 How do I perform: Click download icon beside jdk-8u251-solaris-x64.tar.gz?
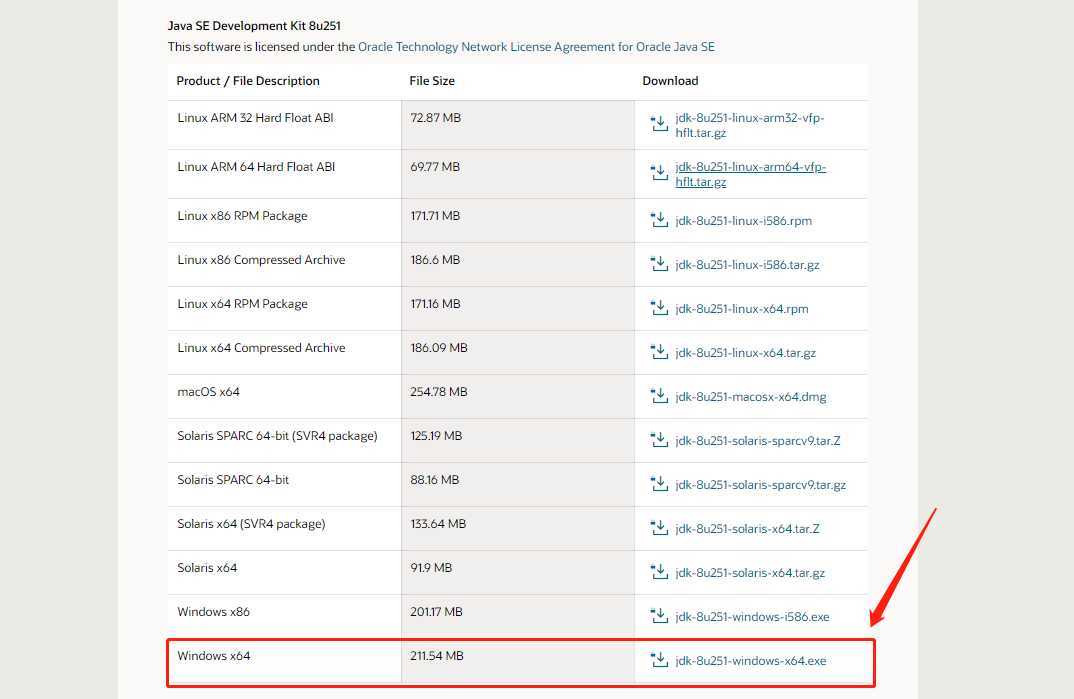[x=659, y=572]
